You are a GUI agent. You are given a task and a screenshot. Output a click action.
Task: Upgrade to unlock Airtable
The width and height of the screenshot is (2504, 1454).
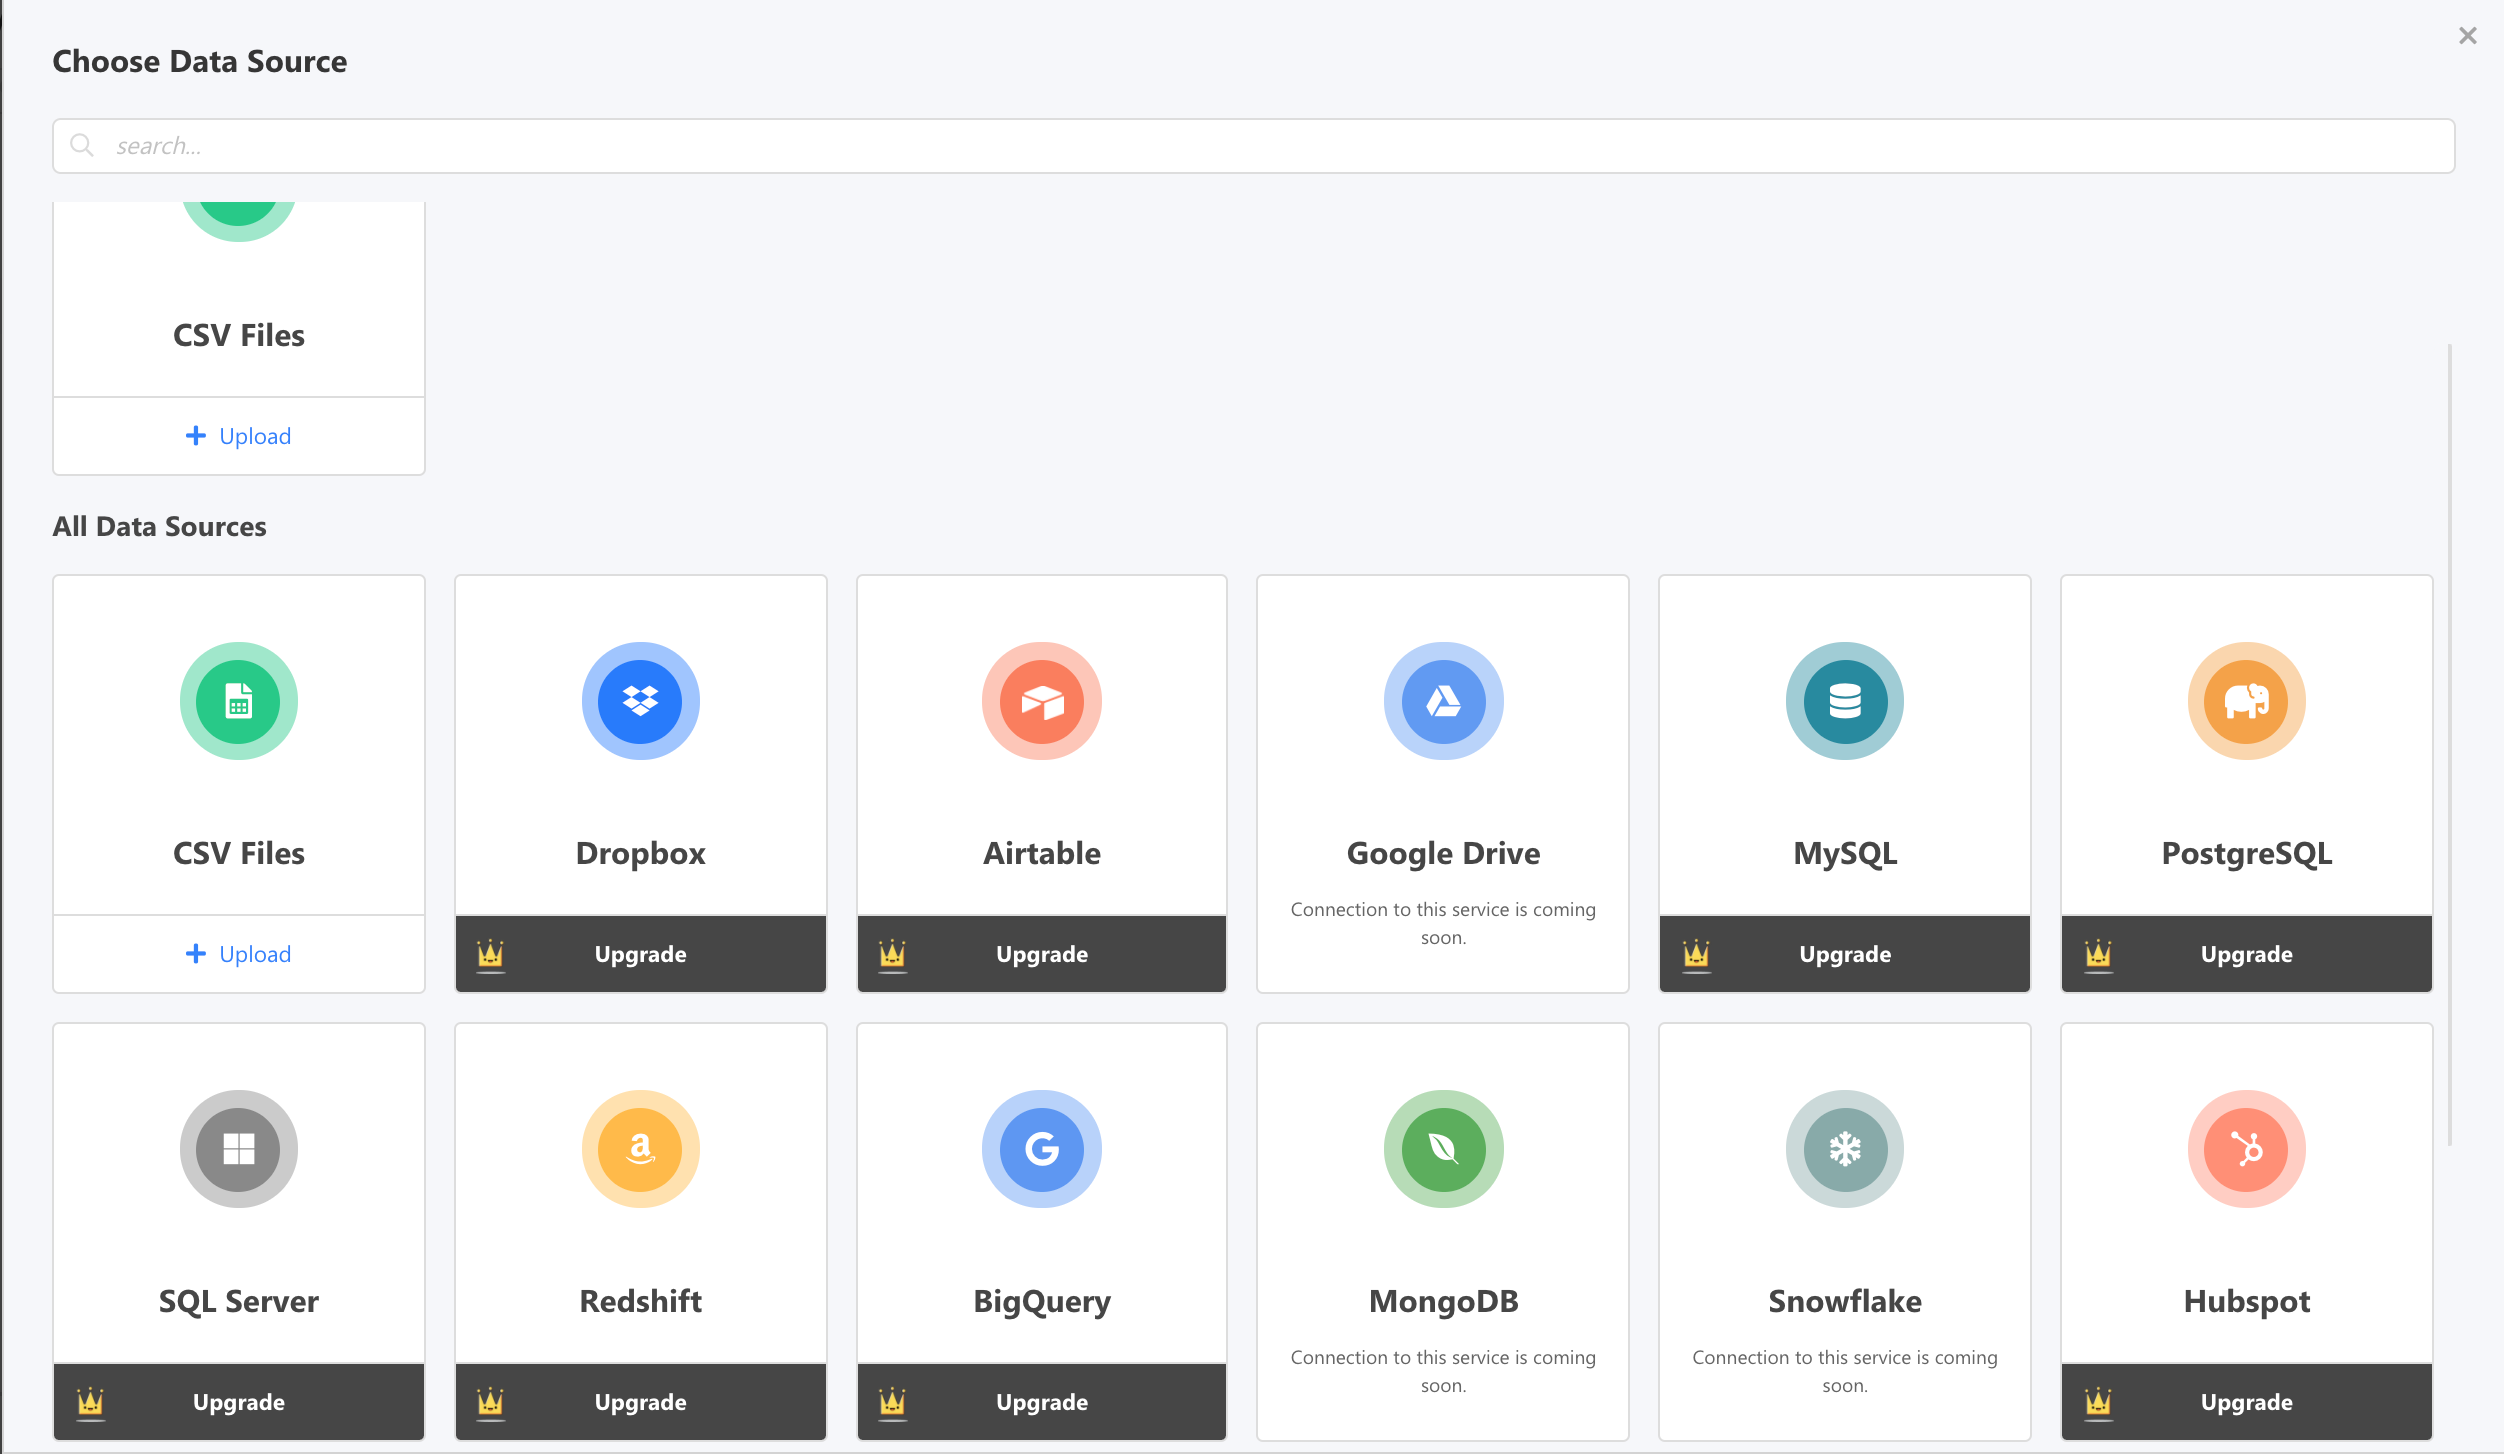1042,954
